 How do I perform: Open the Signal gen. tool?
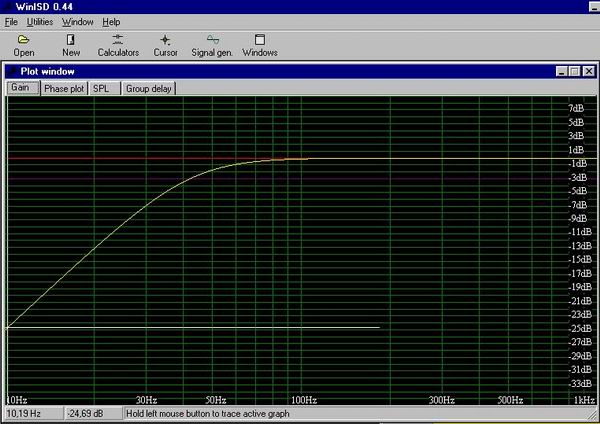(x=212, y=46)
